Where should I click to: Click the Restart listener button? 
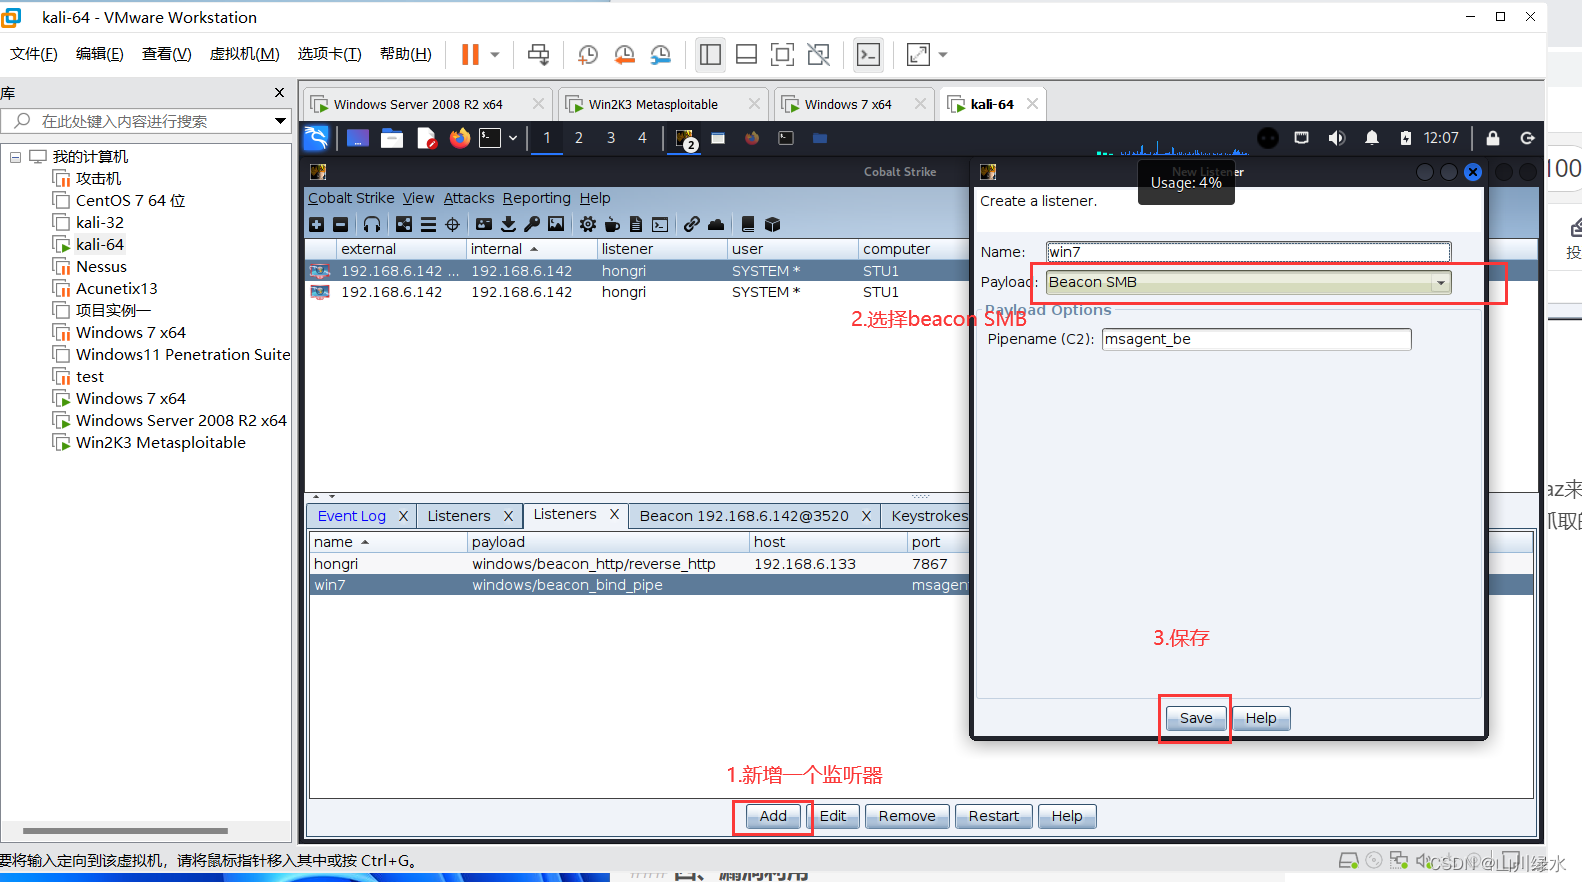click(x=994, y=816)
